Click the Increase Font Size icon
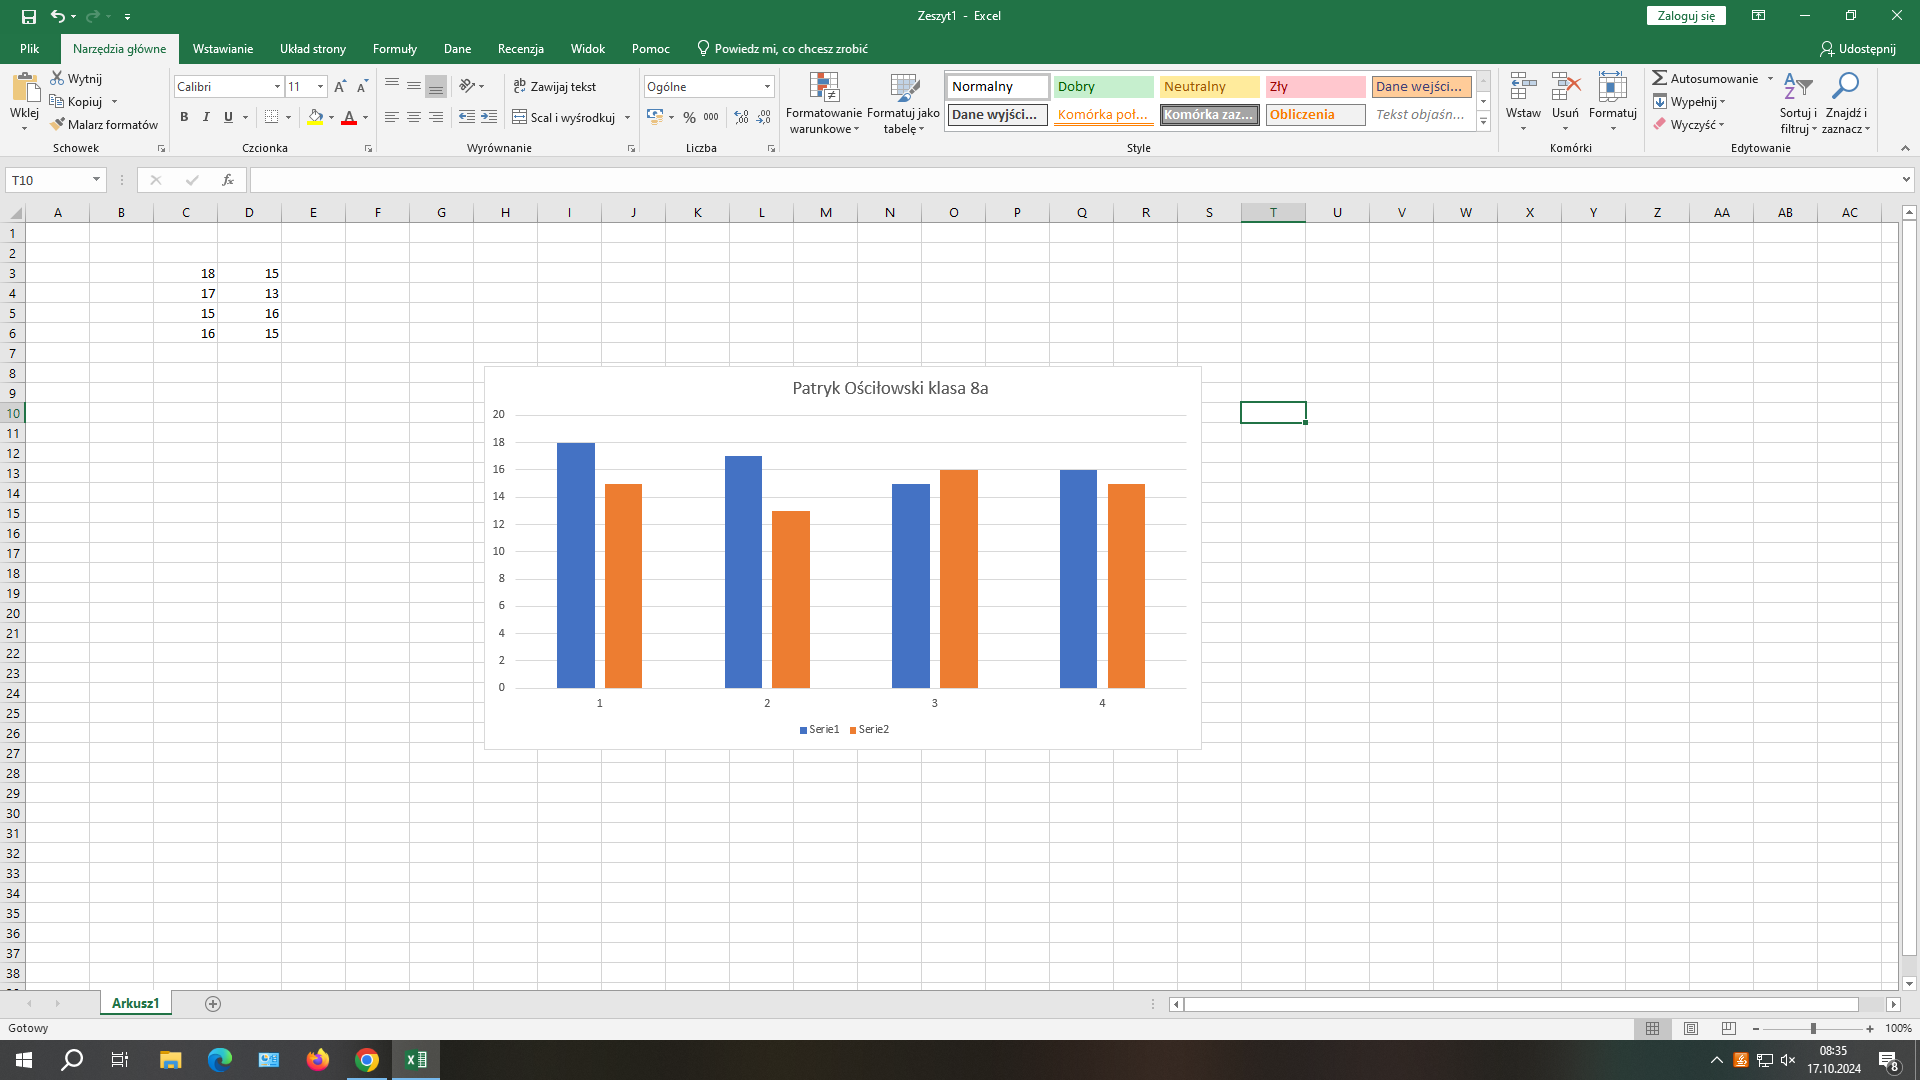This screenshot has height=1080, width=1920. [340, 87]
